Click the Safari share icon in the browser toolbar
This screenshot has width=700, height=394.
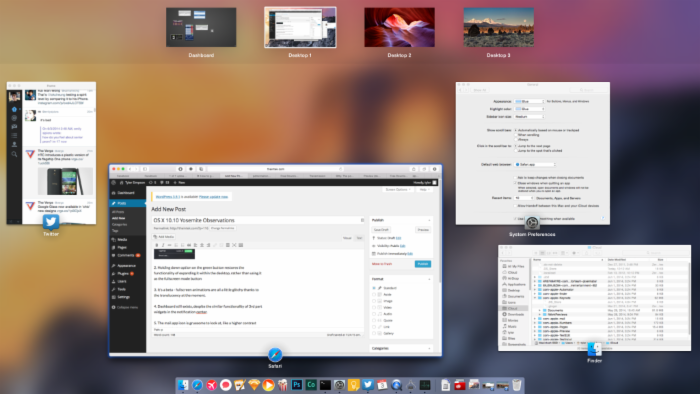(414, 169)
